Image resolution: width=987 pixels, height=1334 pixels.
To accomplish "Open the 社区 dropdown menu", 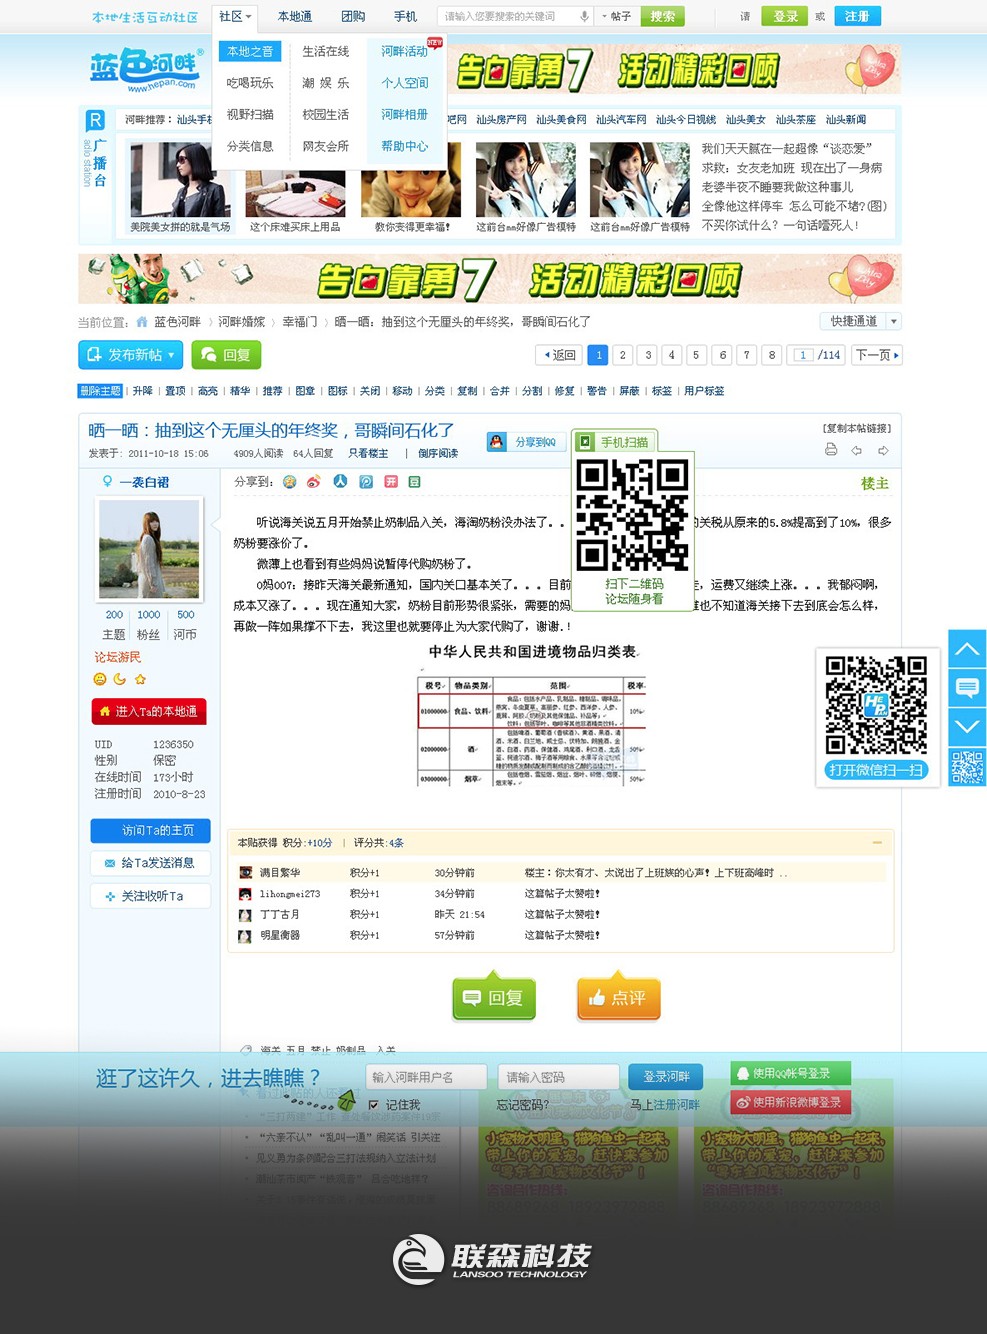I will click(236, 16).
